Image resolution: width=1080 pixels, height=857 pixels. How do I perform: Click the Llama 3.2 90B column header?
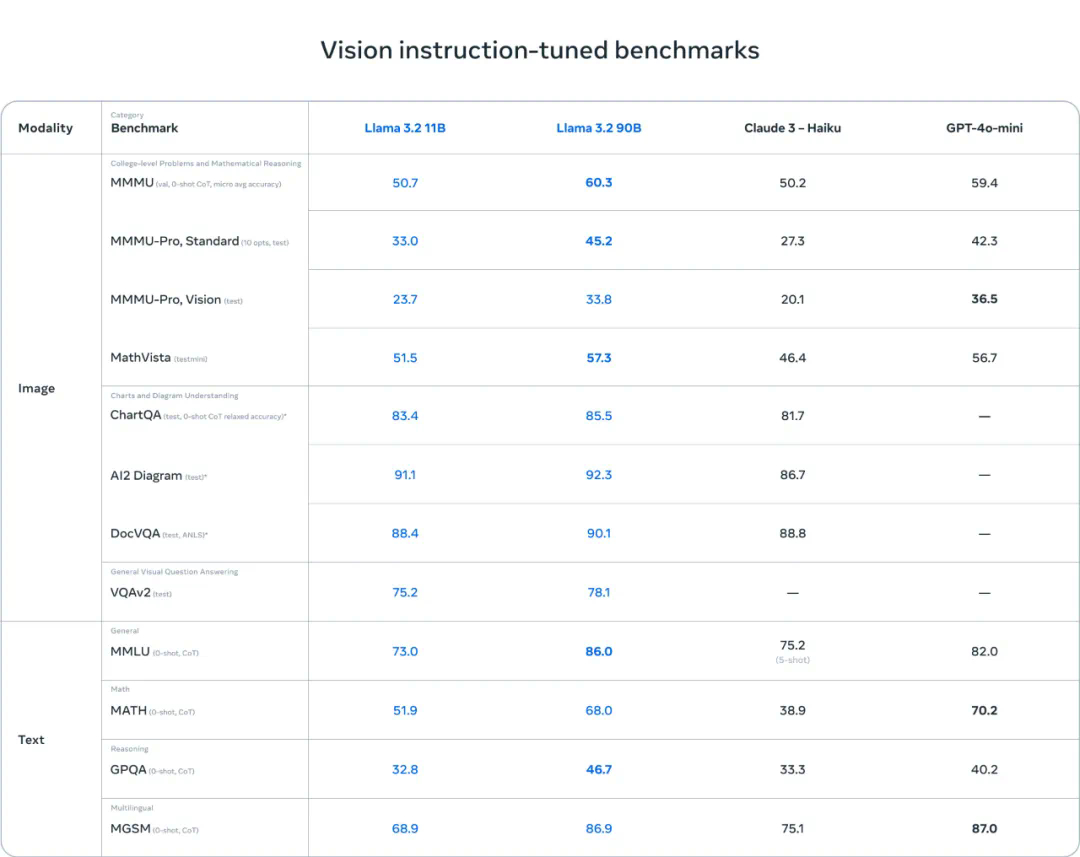[598, 128]
